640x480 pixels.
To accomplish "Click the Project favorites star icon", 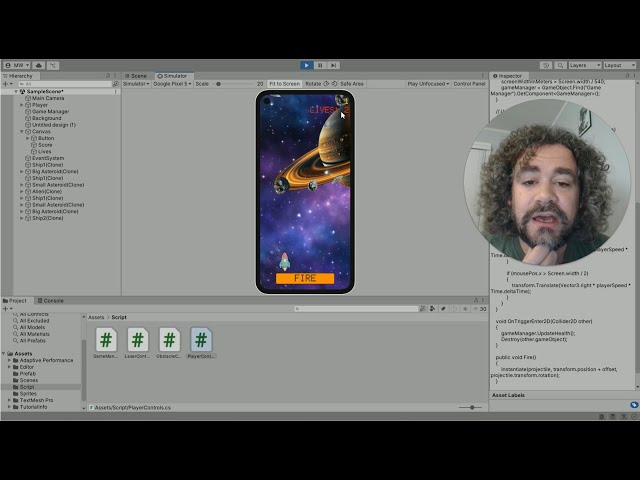I will pyautogui.click(x=465, y=309).
